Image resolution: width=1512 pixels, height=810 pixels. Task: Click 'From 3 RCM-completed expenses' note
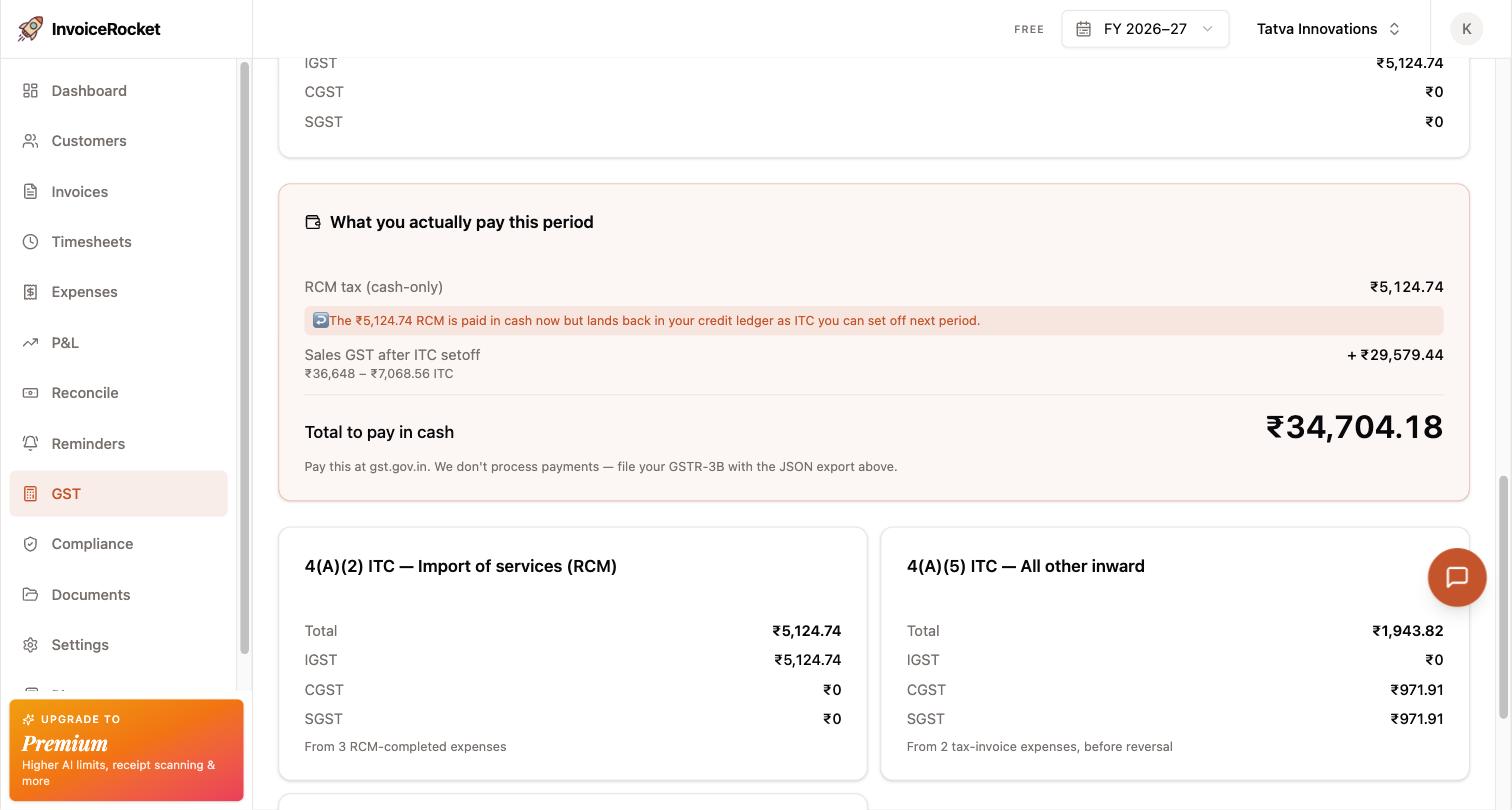(x=406, y=747)
